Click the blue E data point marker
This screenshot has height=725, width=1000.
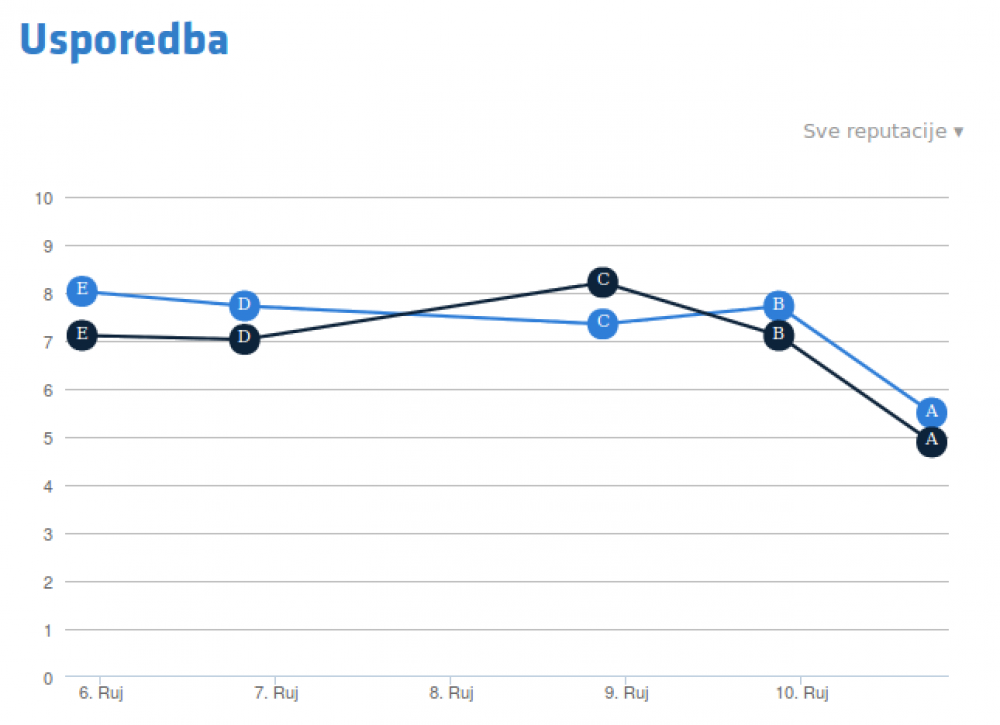(x=82, y=291)
